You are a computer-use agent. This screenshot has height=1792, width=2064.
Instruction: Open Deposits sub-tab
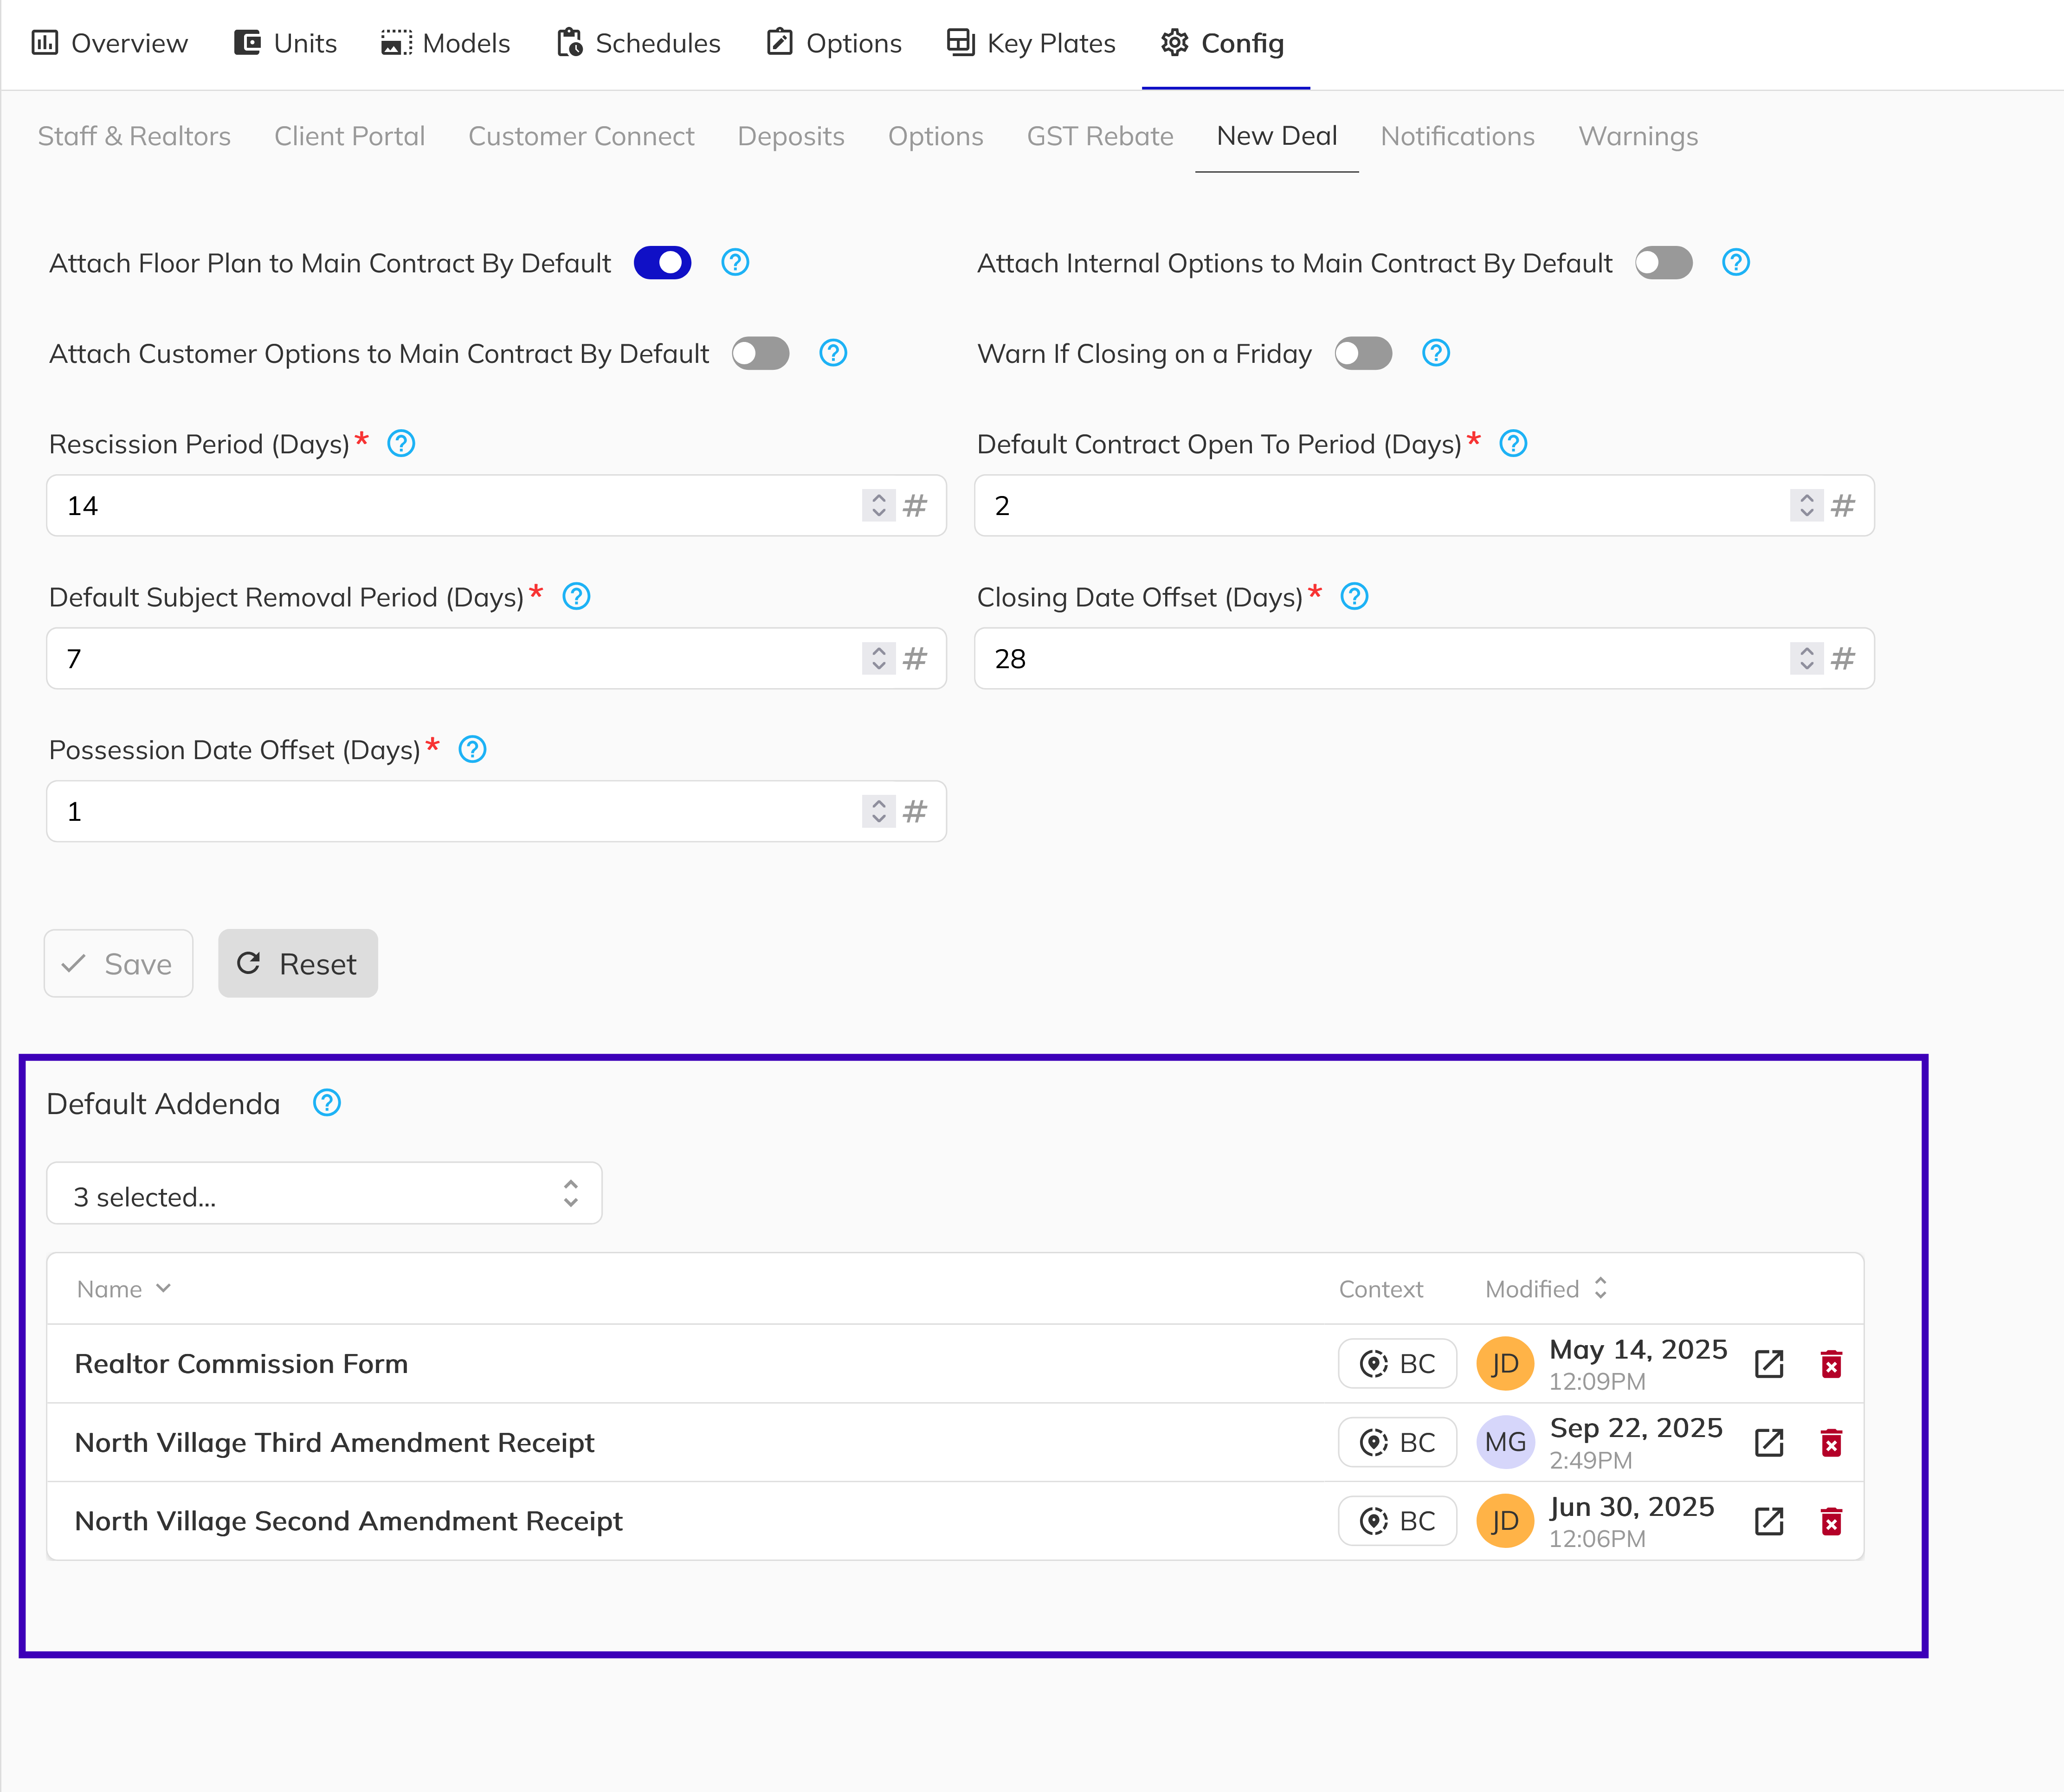(x=791, y=136)
